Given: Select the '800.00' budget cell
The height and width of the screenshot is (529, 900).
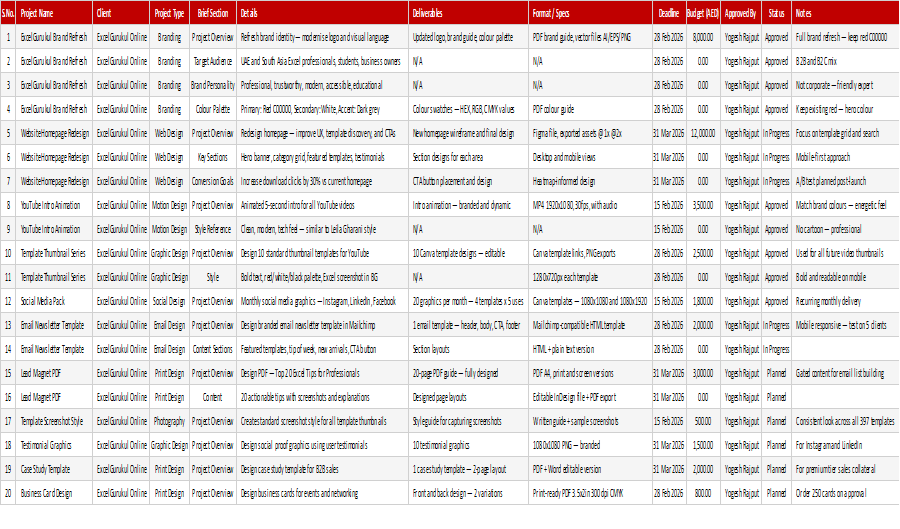Looking at the screenshot, I should click(703, 493).
